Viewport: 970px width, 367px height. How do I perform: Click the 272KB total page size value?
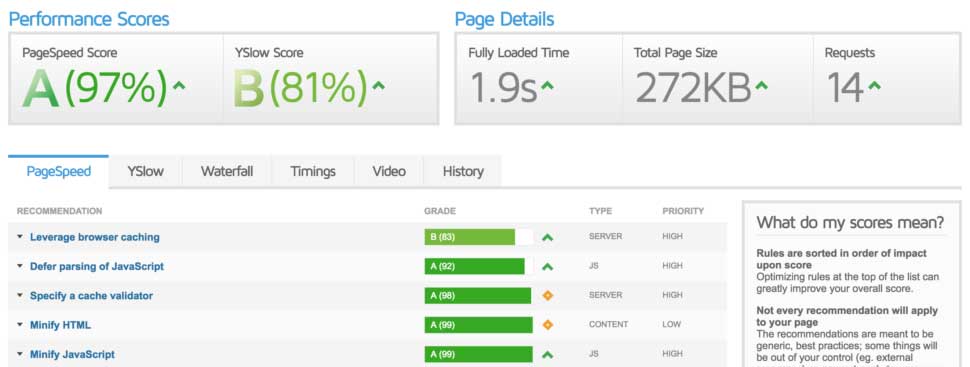tap(693, 87)
